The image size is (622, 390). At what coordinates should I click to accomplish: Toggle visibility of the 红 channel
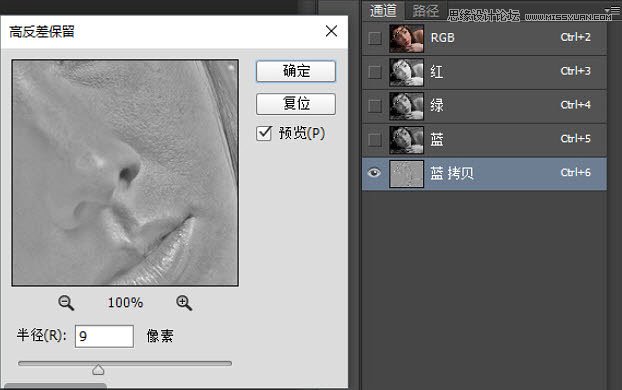tap(375, 72)
